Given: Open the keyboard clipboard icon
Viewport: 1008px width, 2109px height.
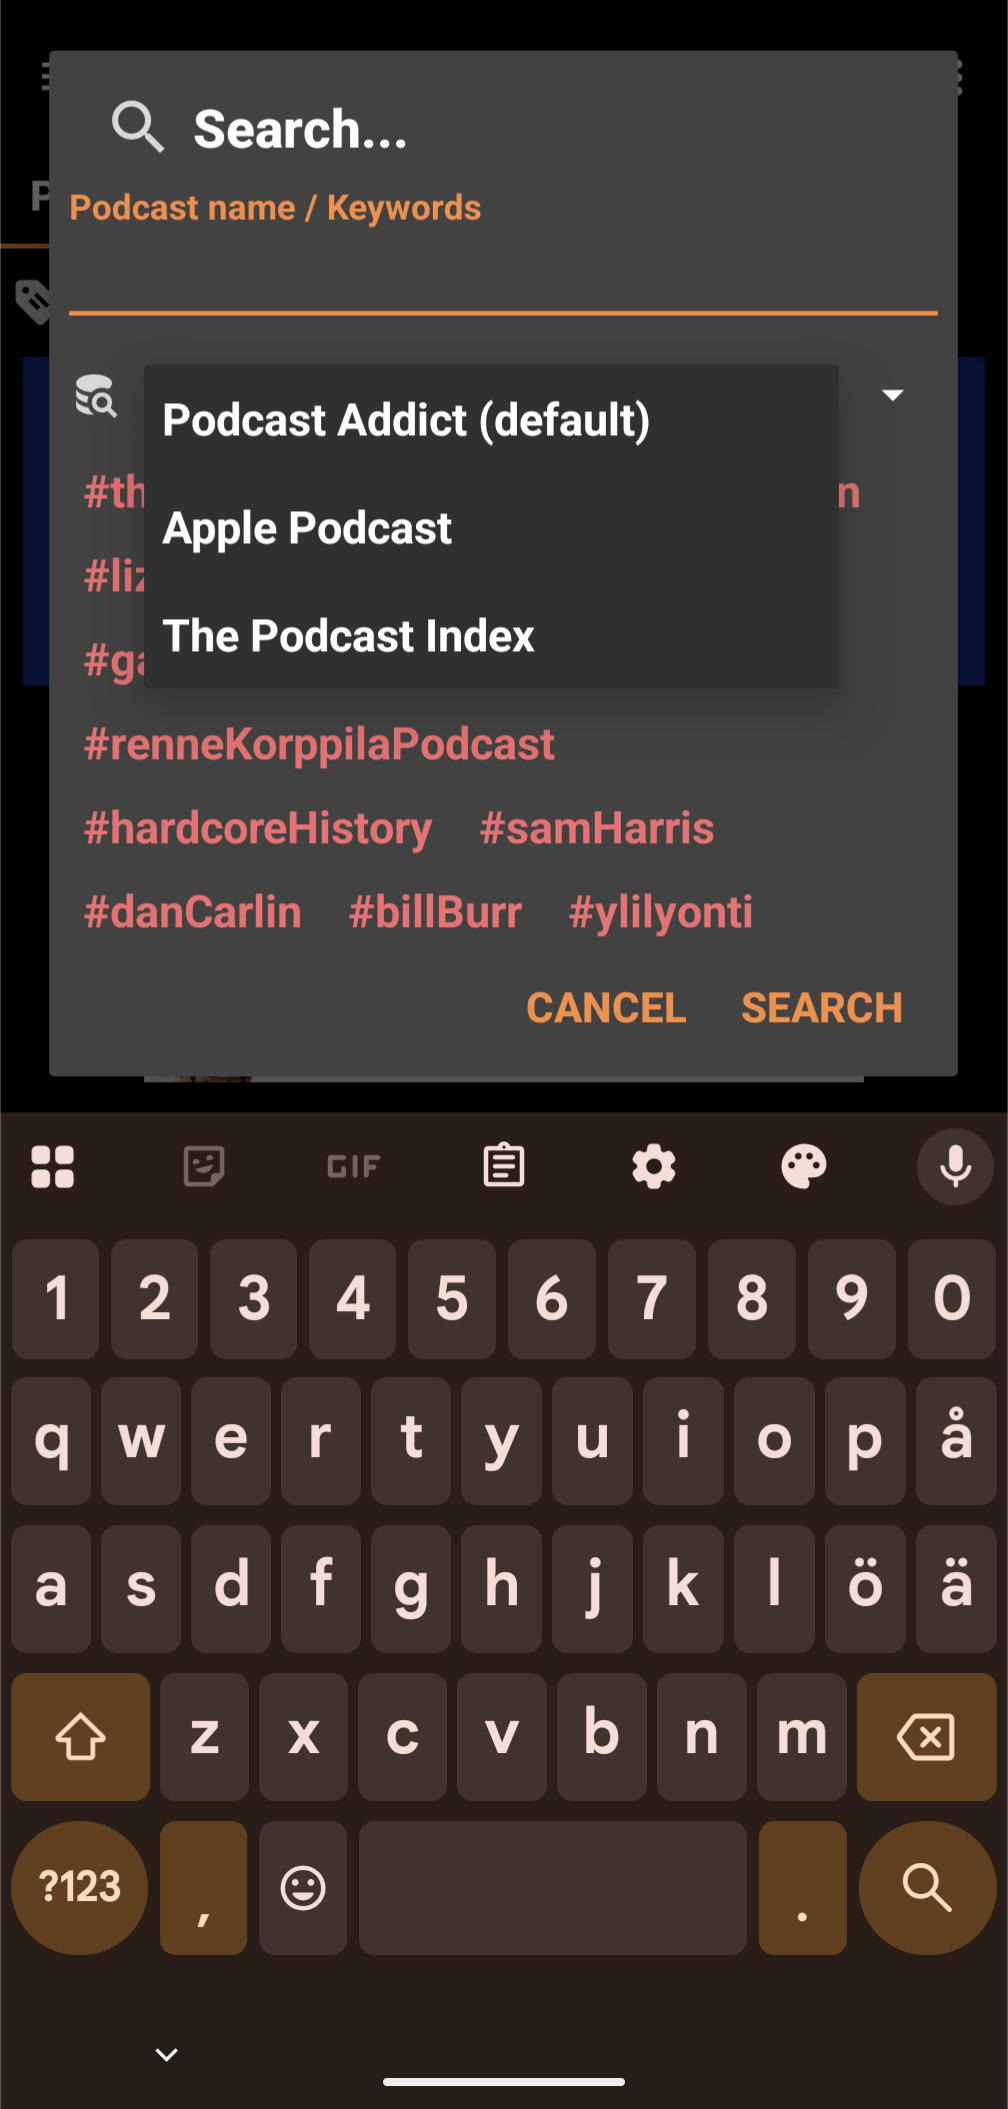Looking at the screenshot, I should (504, 1166).
